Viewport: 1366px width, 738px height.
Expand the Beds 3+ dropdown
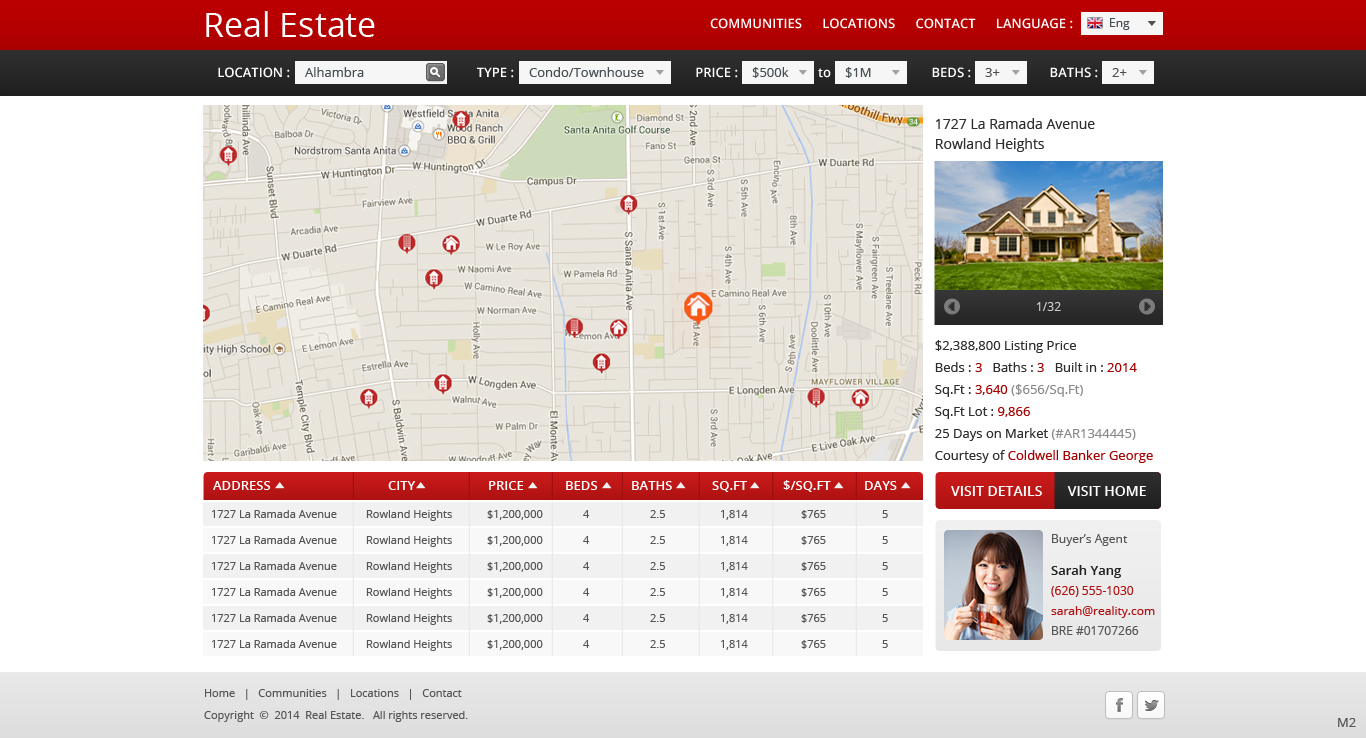click(x=1001, y=72)
